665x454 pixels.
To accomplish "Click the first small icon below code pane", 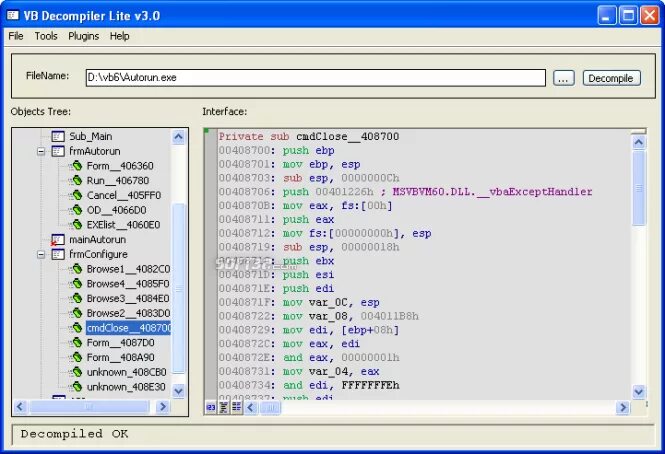I will 211,408.
